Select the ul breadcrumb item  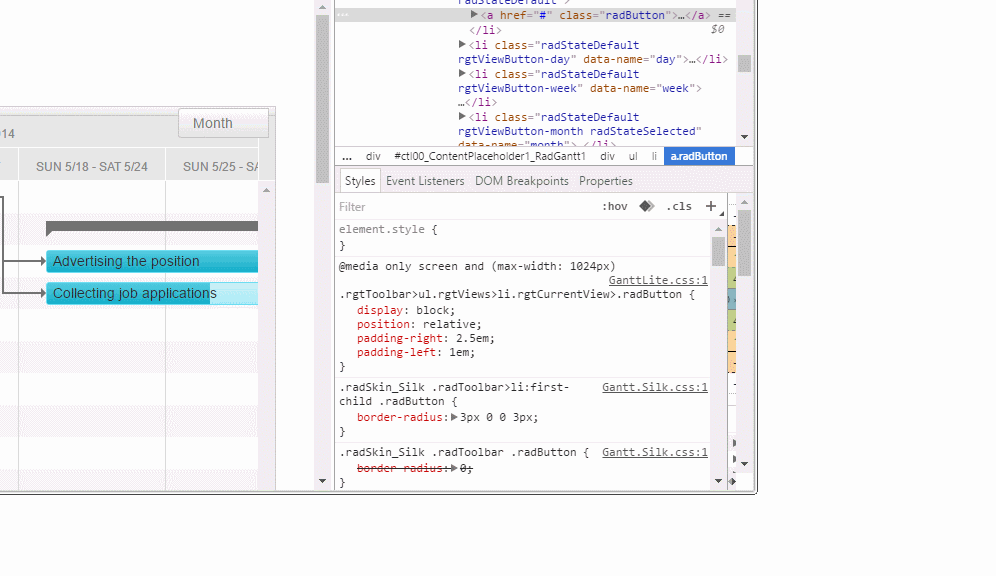tap(633, 156)
